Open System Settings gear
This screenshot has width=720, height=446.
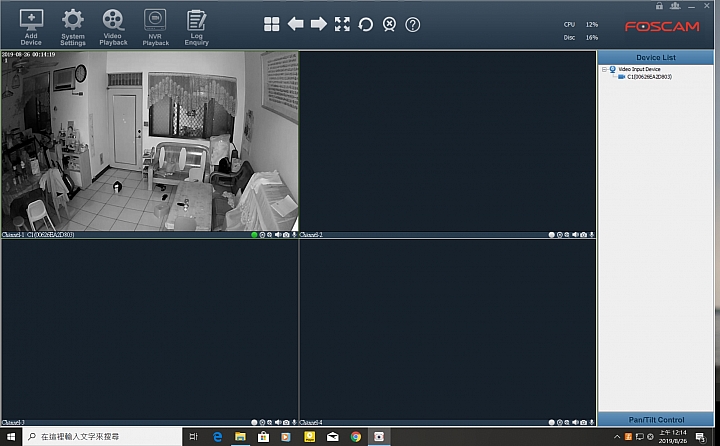[x=73, y=28]
